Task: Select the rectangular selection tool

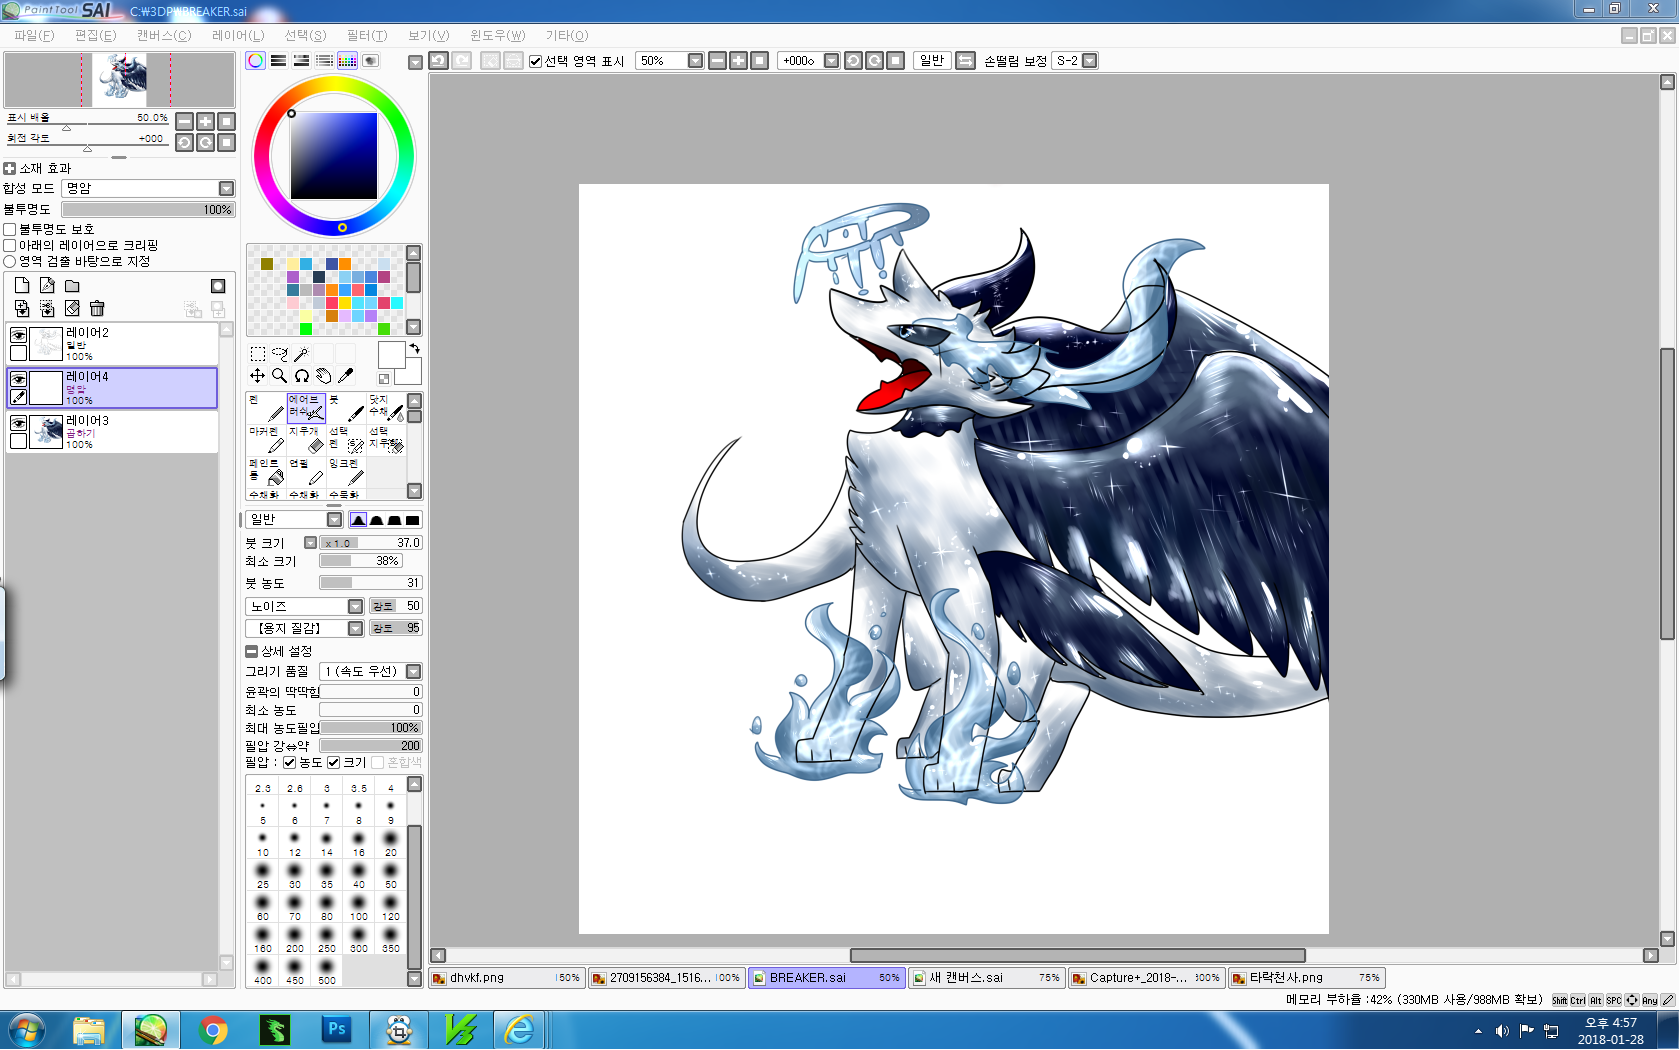Action: click(x=257, y=354)
